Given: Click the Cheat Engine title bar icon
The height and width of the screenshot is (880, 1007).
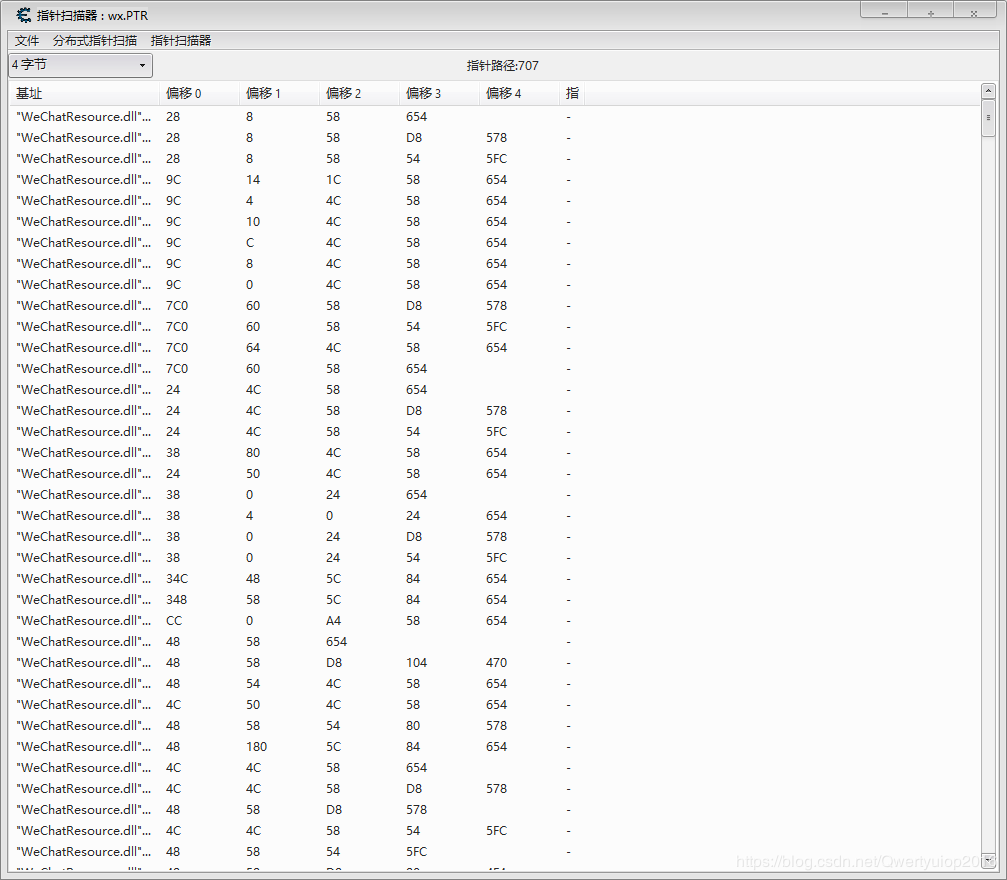Looking at the screenshot, I should [24, 15].
